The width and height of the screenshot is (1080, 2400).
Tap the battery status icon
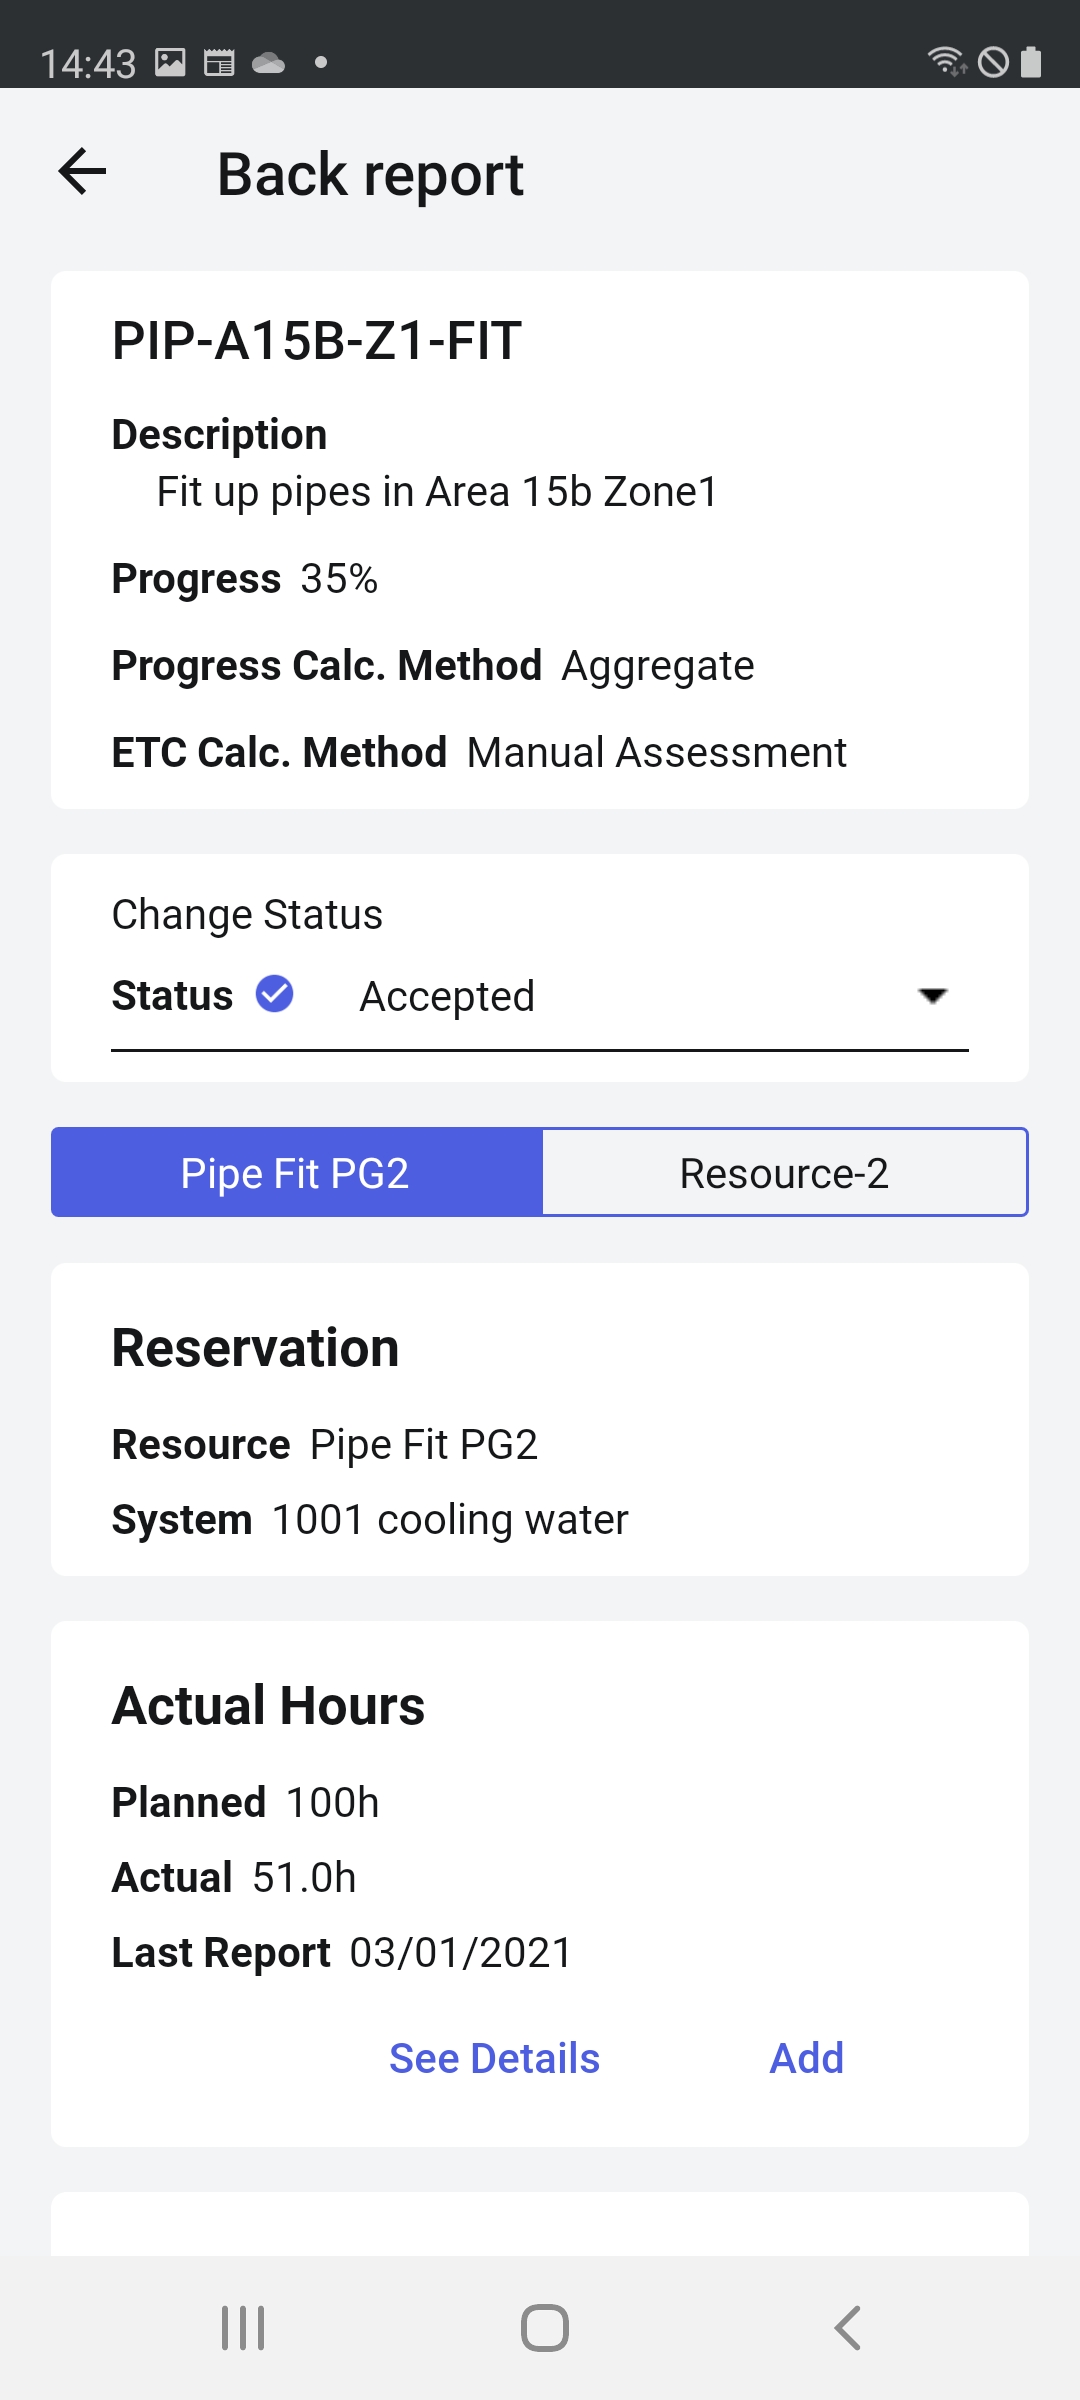point(1031,62)
